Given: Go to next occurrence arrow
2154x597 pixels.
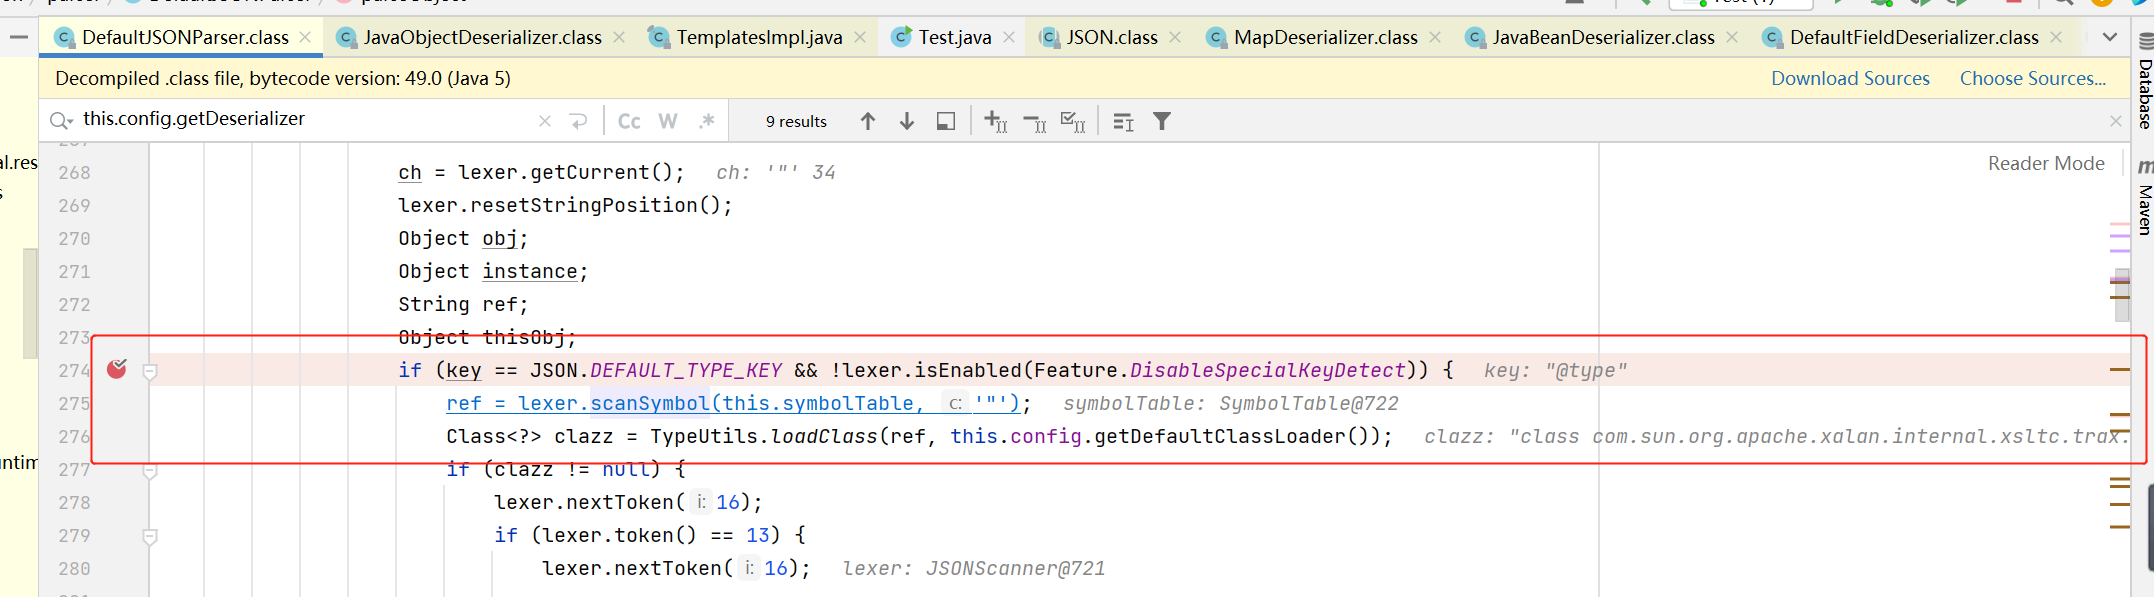Looking at the screenshot, I should pyautogui.click(x=907, y=121).
